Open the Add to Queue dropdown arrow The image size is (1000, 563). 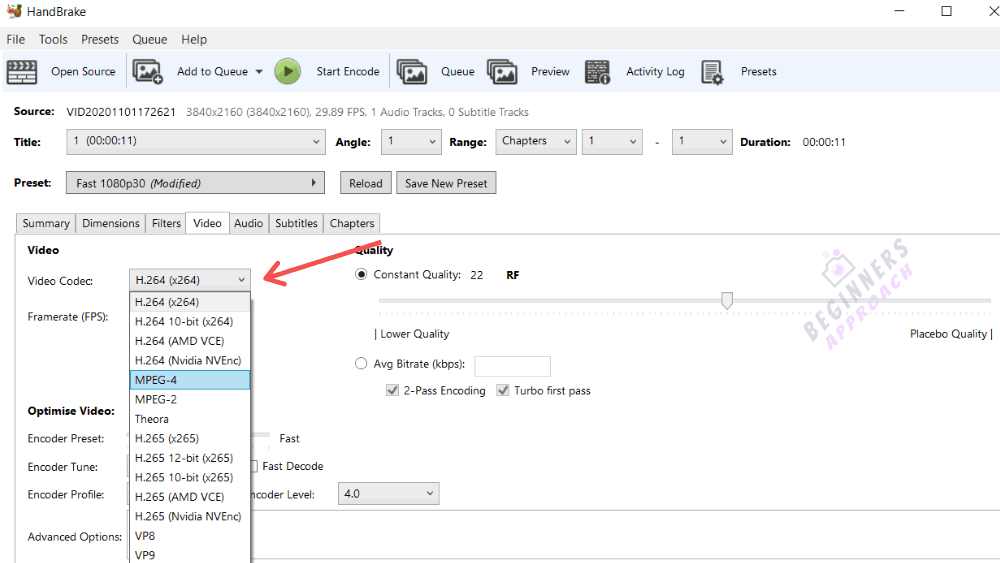259,71
